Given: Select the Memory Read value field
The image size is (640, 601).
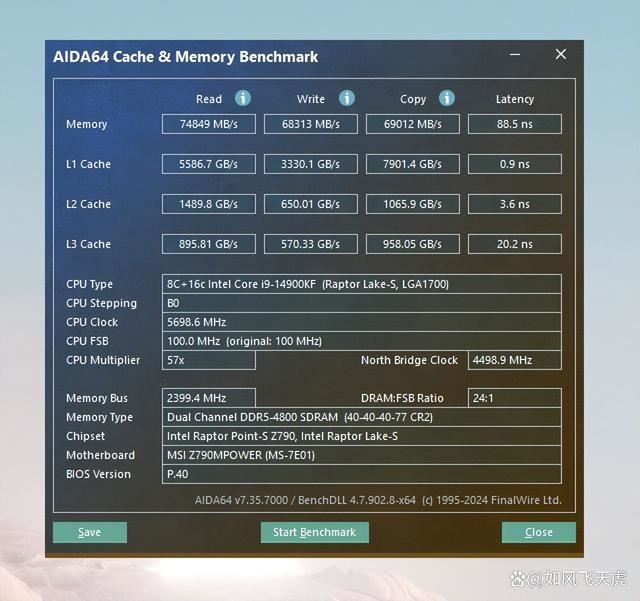Looking at the screenshot, I should [209, 124].
